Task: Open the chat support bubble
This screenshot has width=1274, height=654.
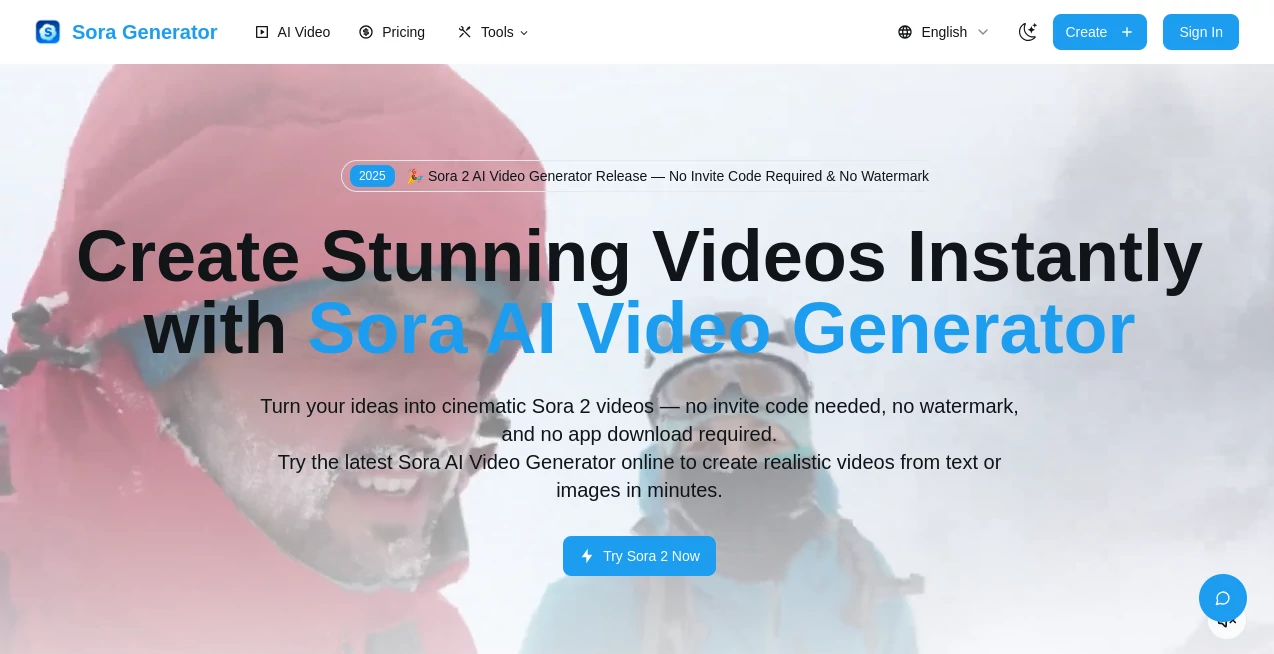Action: point(1222,597)
